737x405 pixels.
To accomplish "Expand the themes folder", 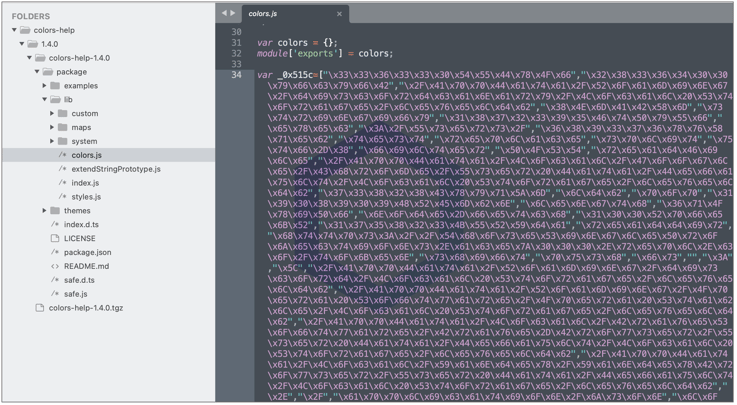I will [x=46, y=211].
